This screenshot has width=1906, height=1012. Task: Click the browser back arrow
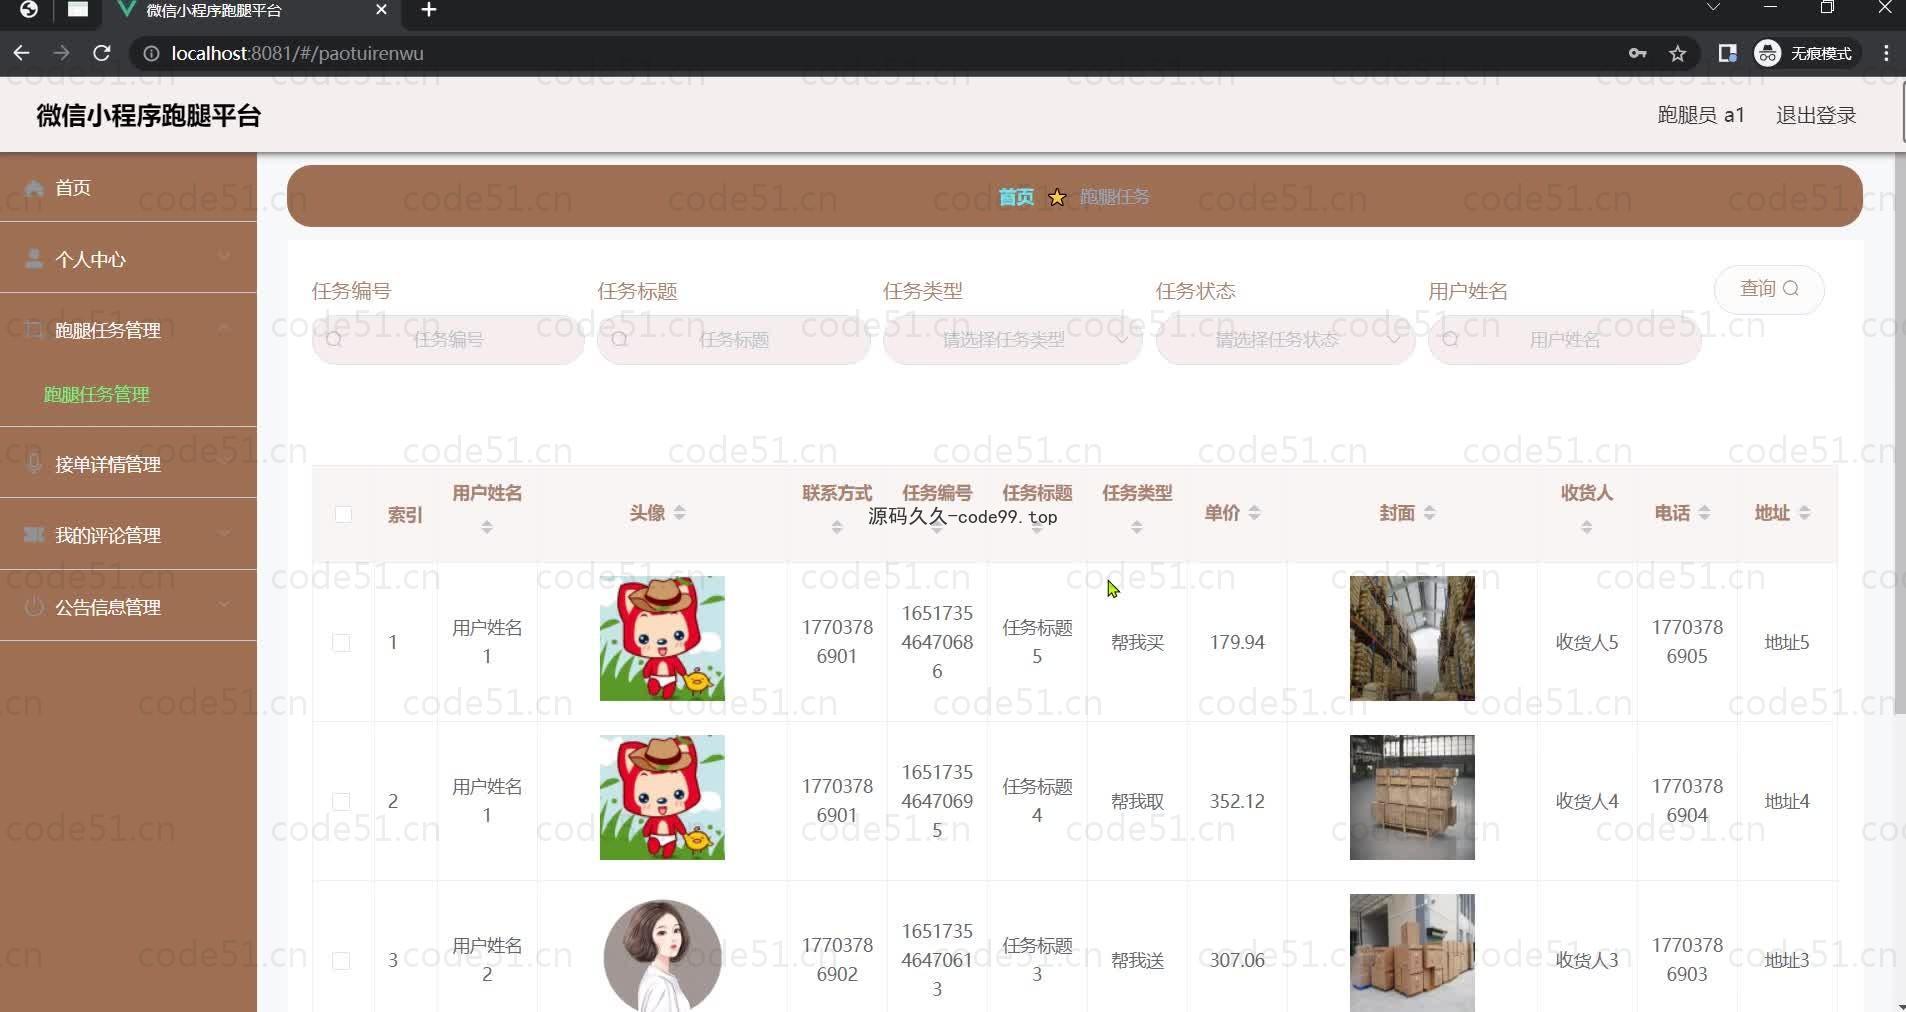22,53
